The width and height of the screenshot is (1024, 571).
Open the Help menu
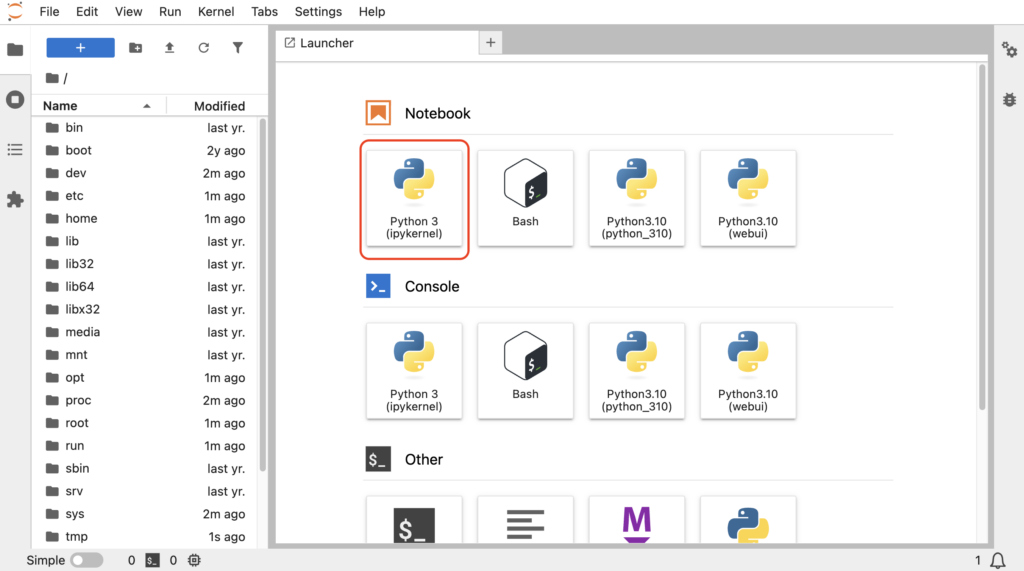[372, 12]
